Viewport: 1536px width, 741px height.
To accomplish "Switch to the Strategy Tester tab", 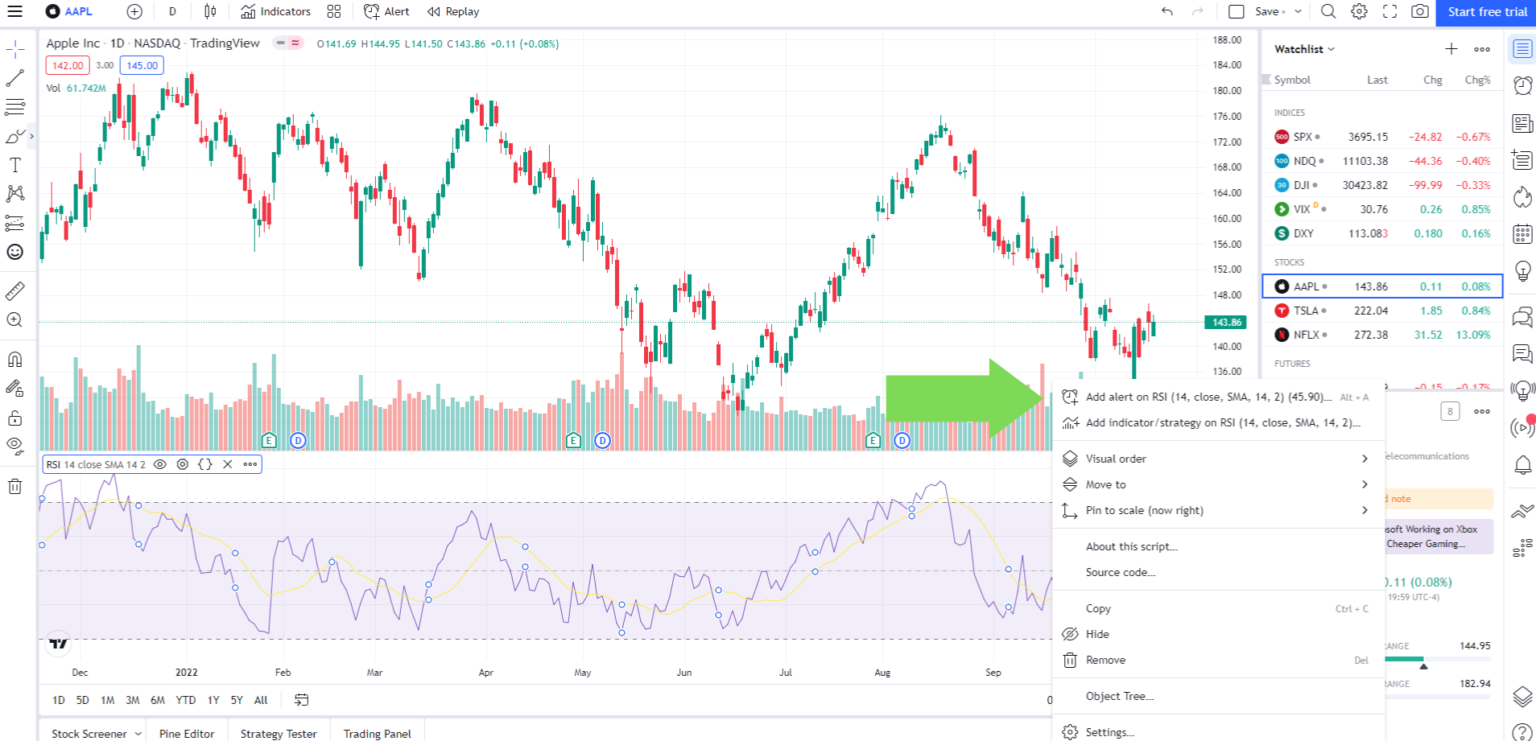I will coord(278,733).
